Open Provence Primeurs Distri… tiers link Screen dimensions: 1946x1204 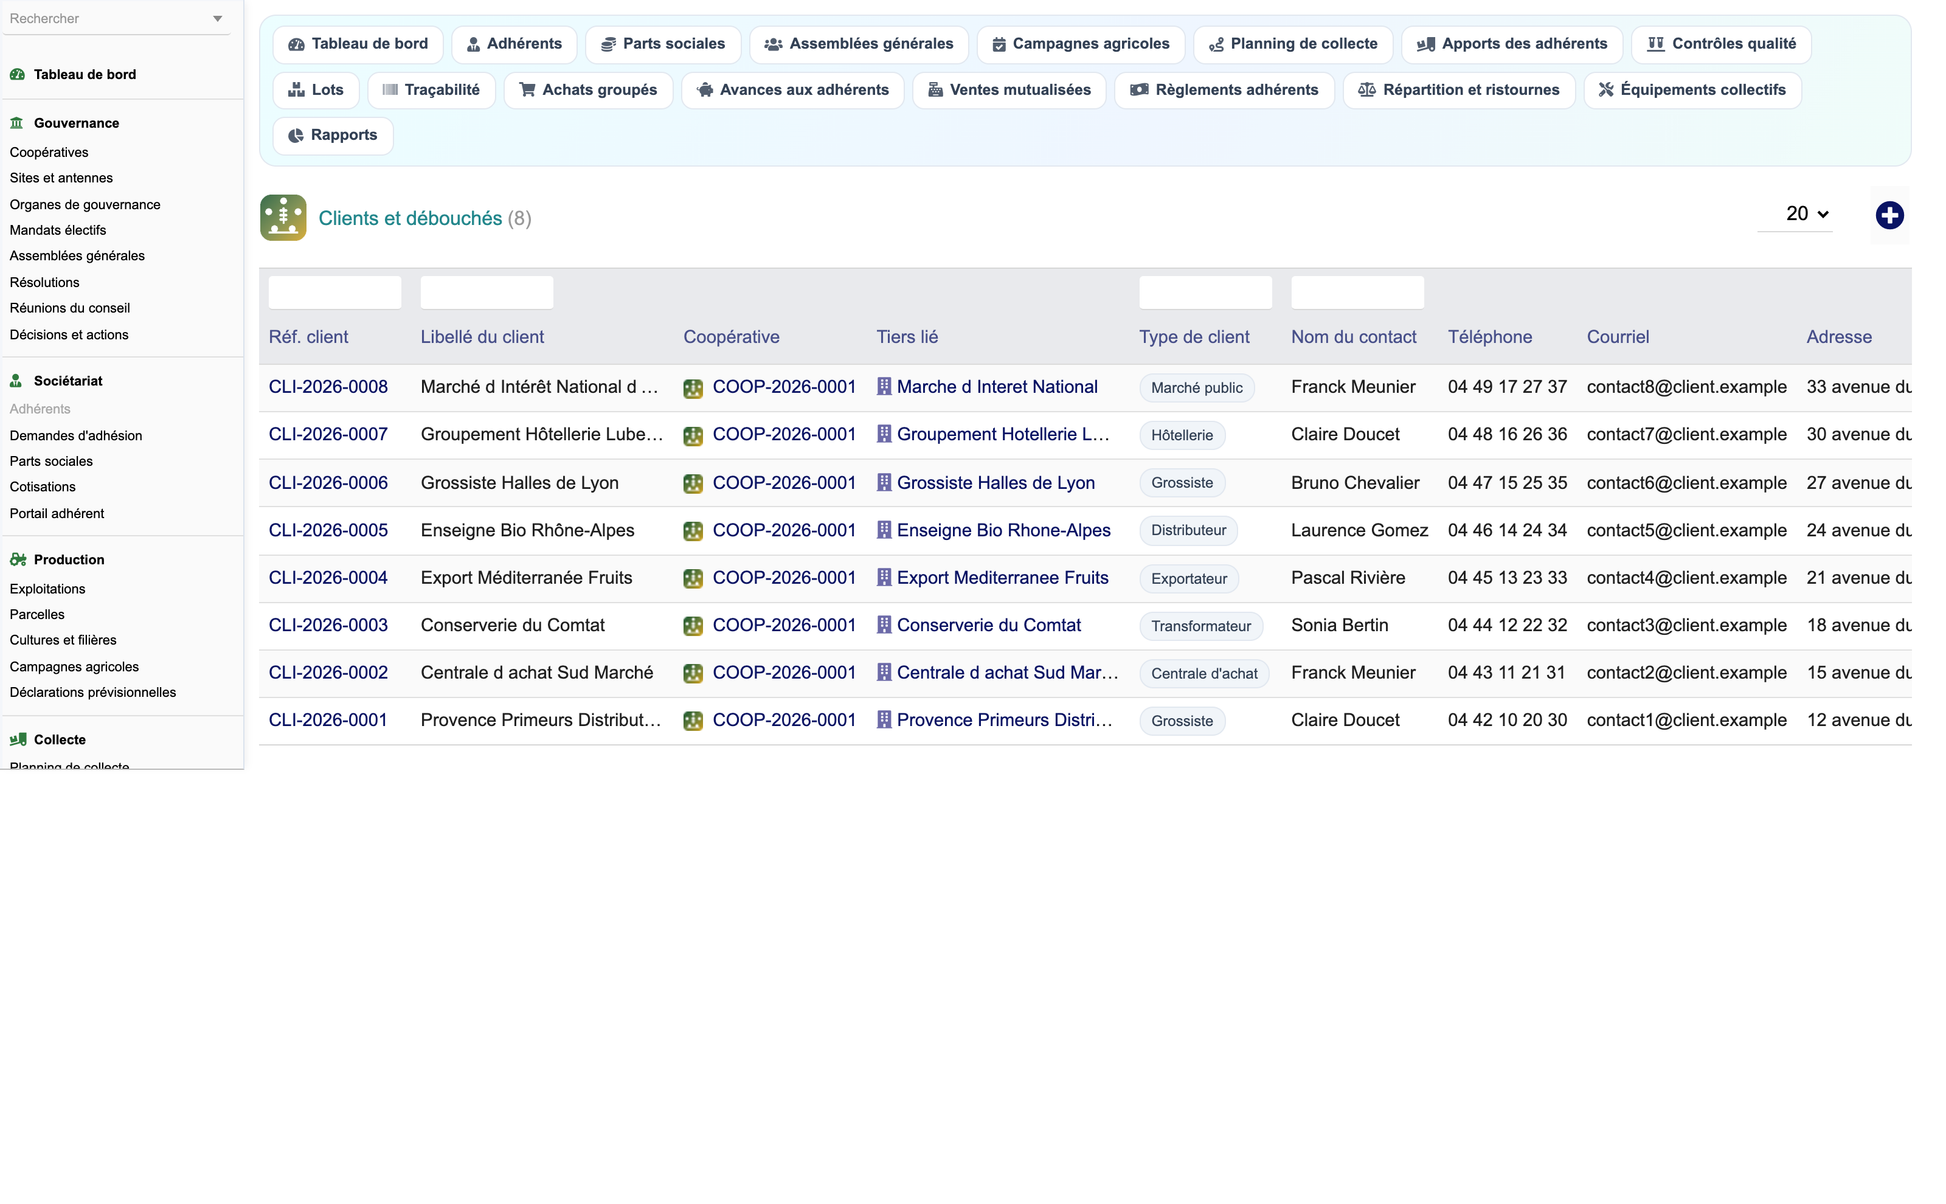pos(1004,720)
